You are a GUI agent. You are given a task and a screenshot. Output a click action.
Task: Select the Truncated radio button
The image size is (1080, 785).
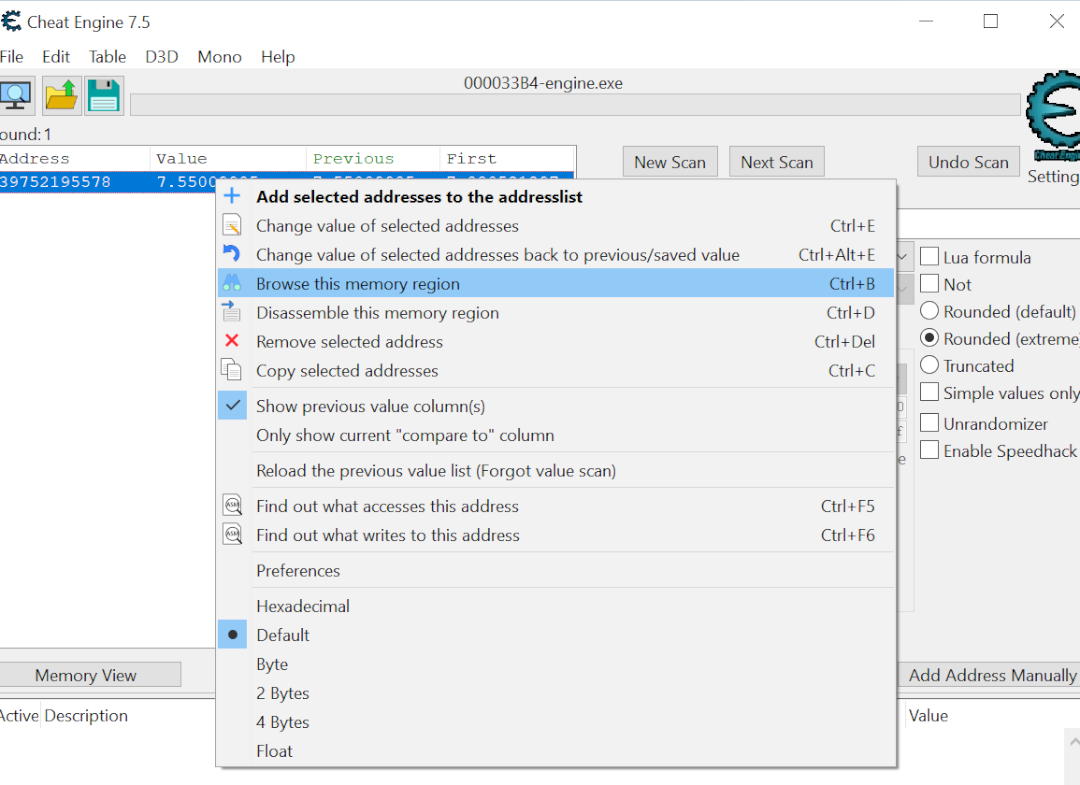tap(929, 365)
